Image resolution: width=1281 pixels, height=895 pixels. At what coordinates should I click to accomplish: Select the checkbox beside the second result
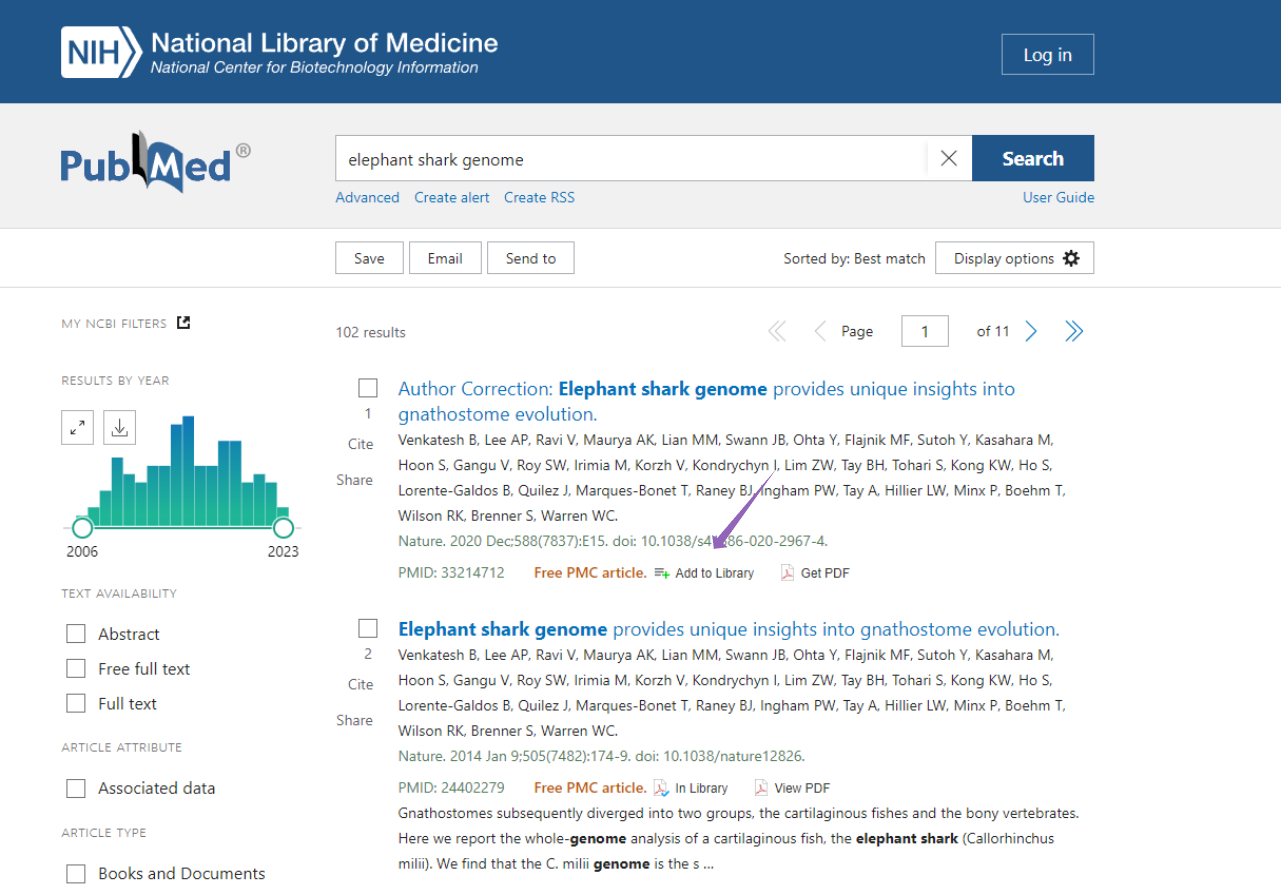click(368, 627)
